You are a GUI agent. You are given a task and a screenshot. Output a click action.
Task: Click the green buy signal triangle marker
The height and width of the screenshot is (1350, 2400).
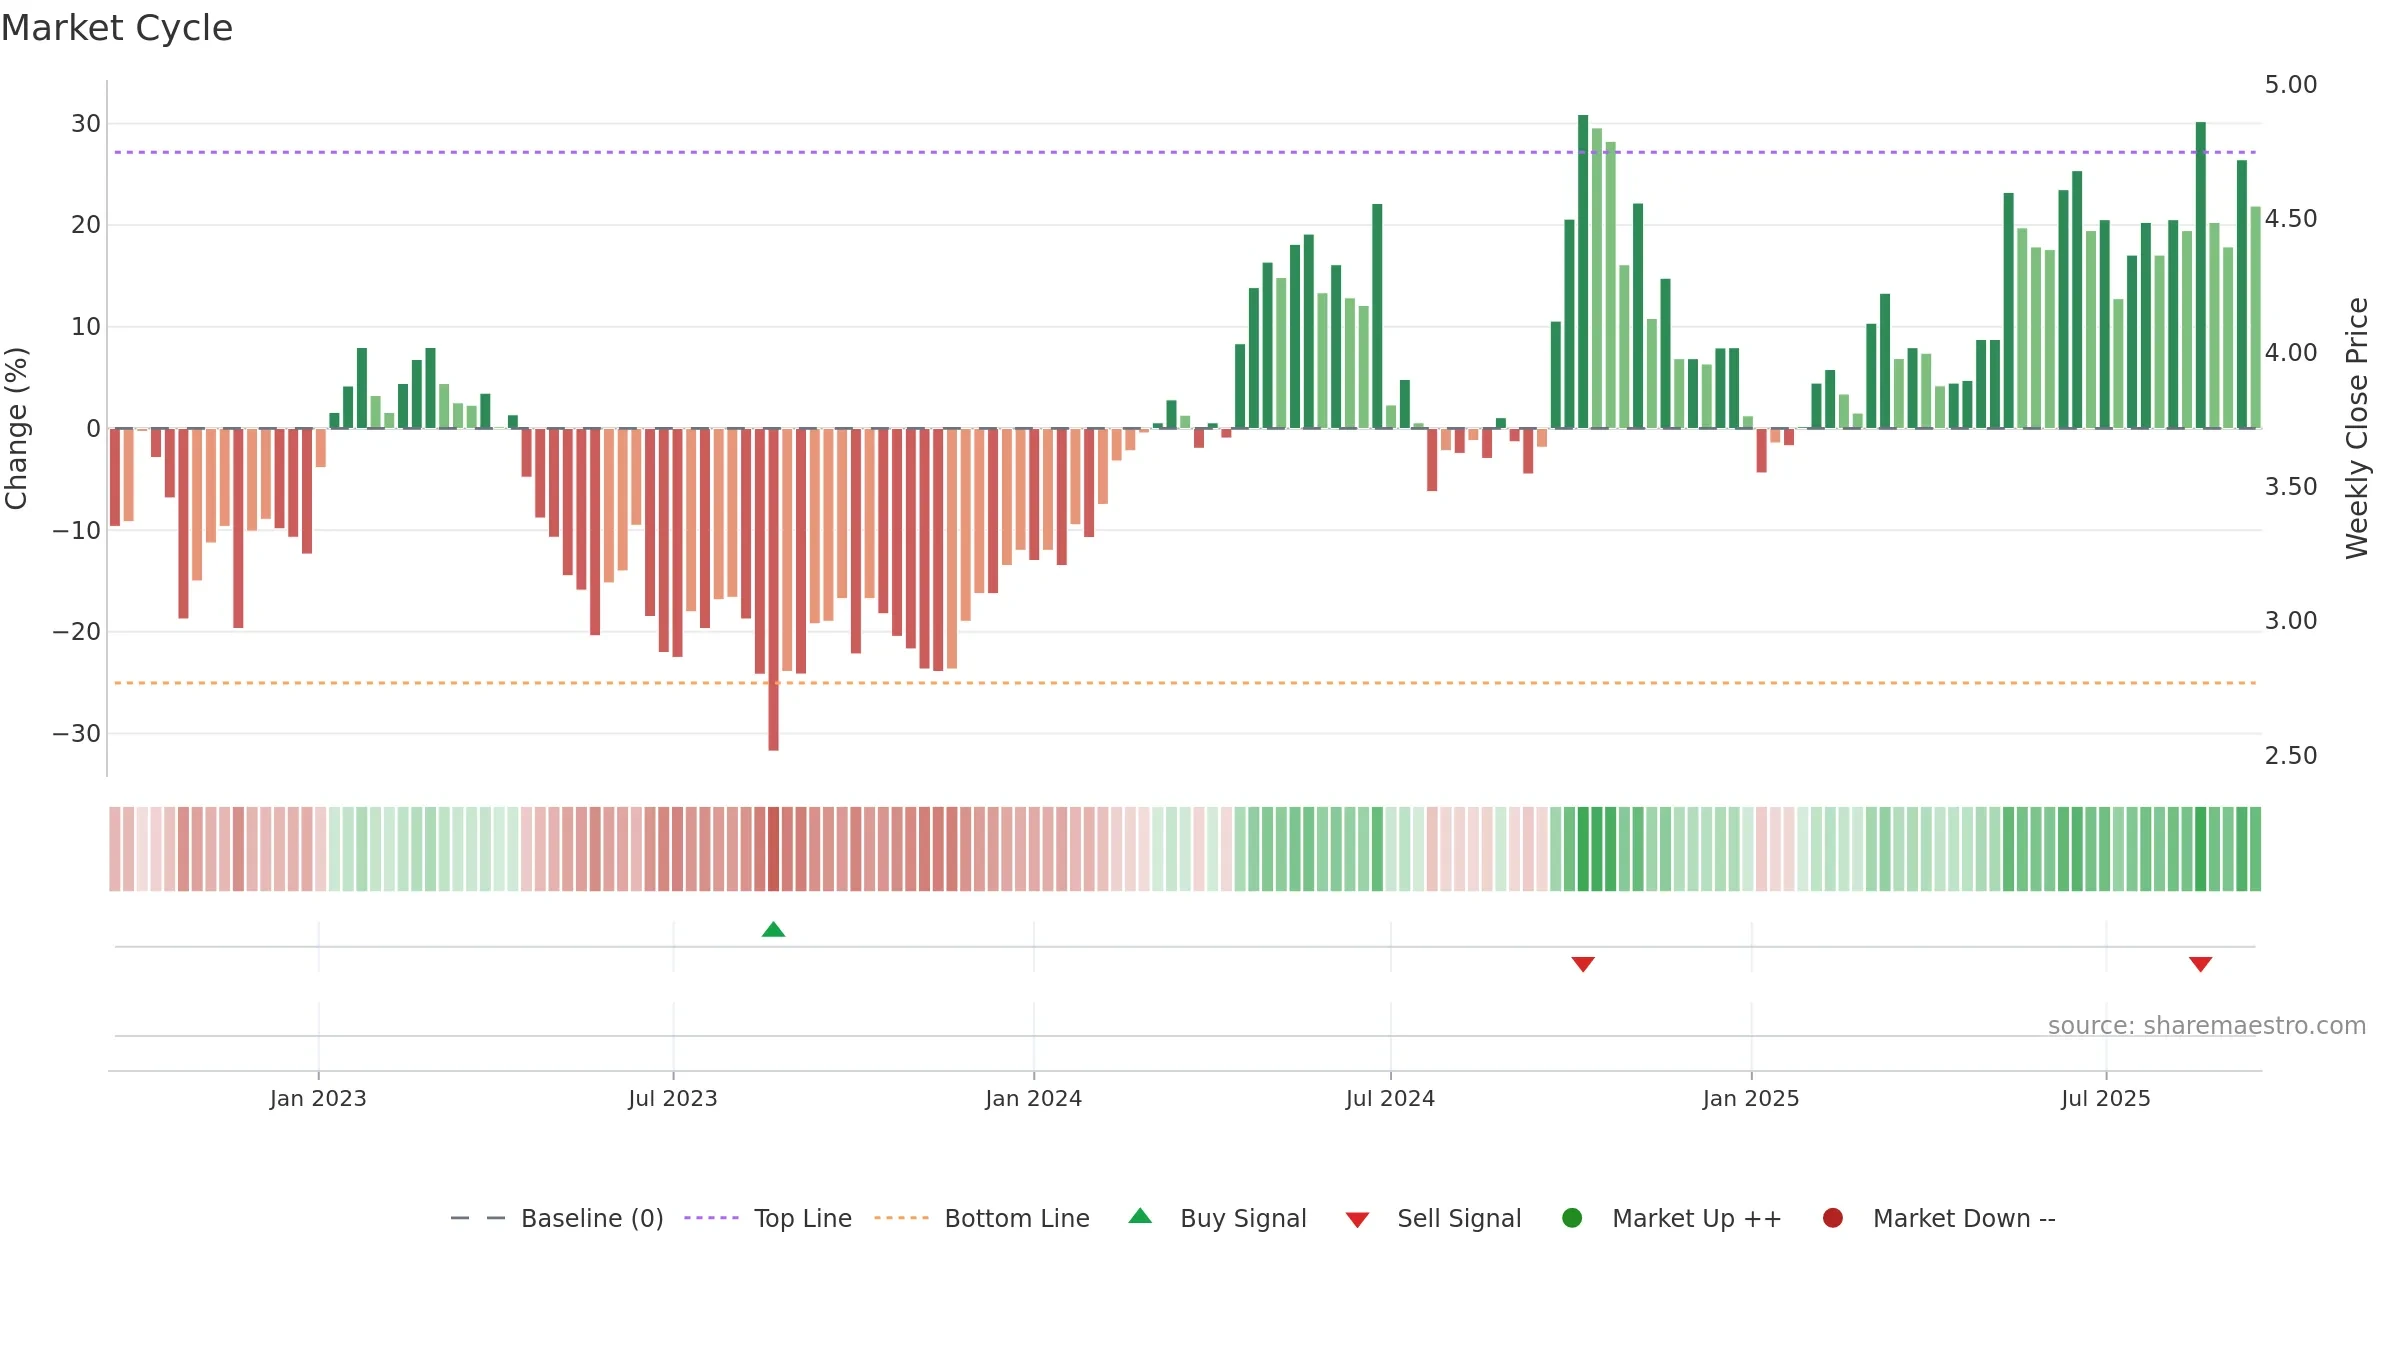773,930
